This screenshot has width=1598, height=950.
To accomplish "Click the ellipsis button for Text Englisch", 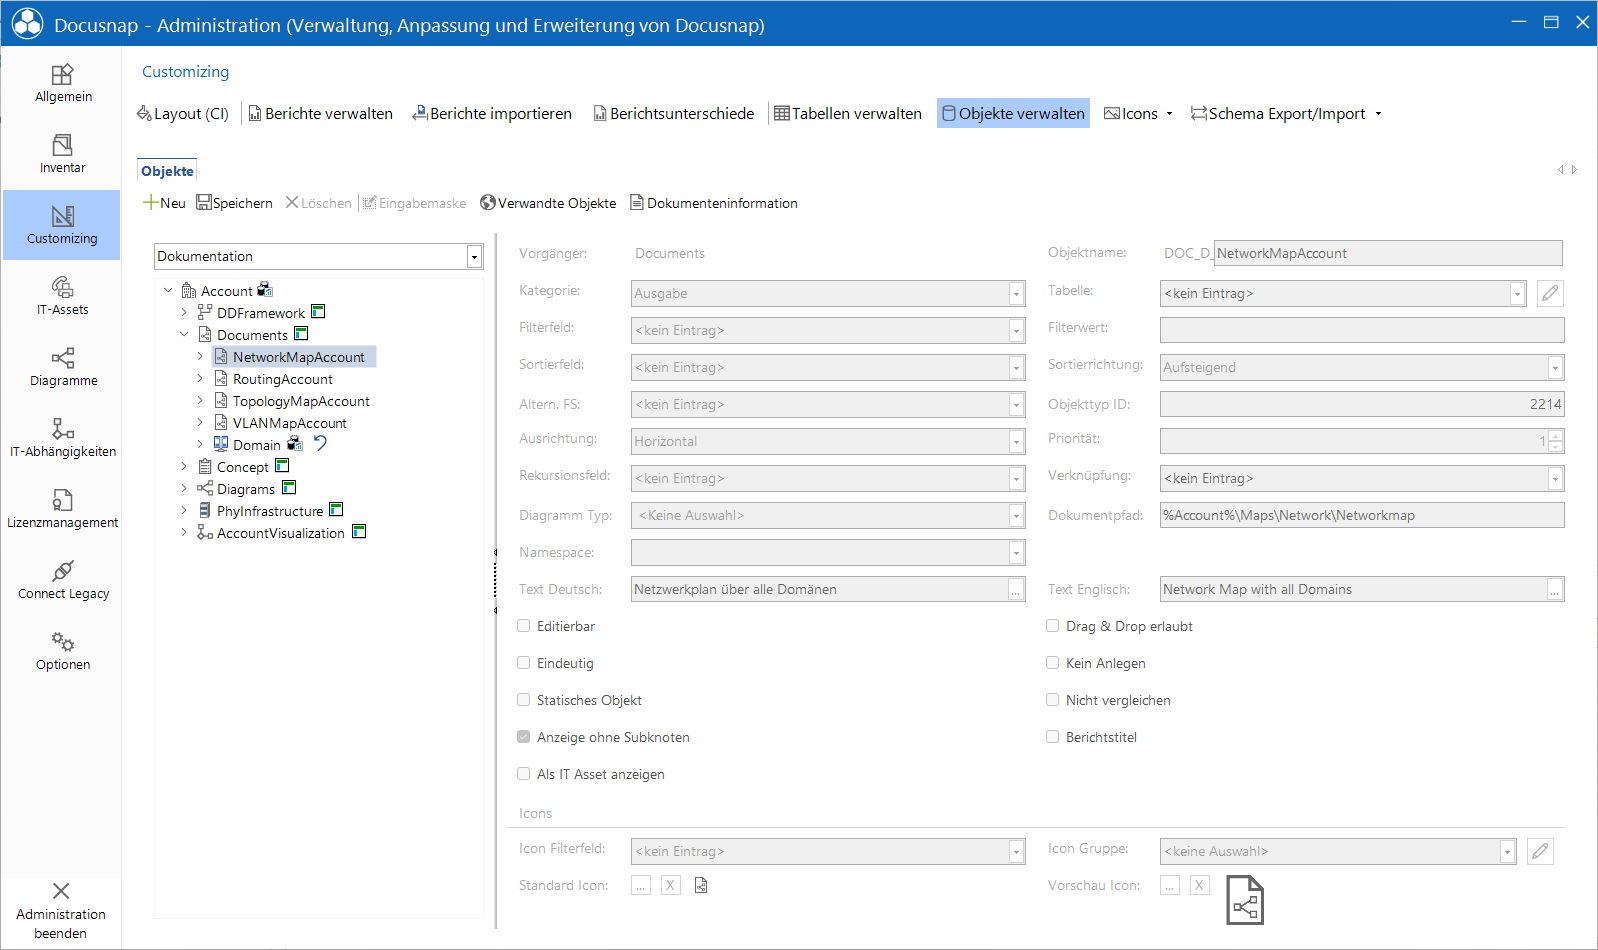I will (1555, 590).
